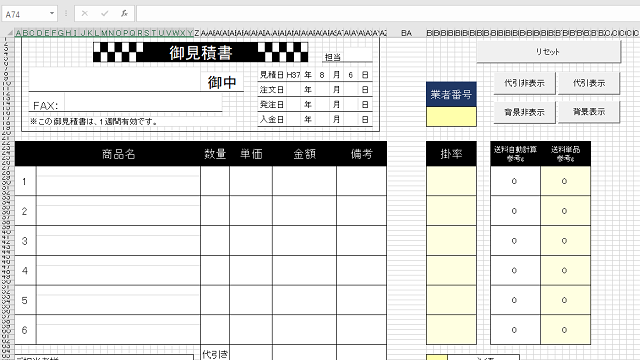Open the Insert Function fx icon
Viewport: 640px width, 360px height.
124,13
